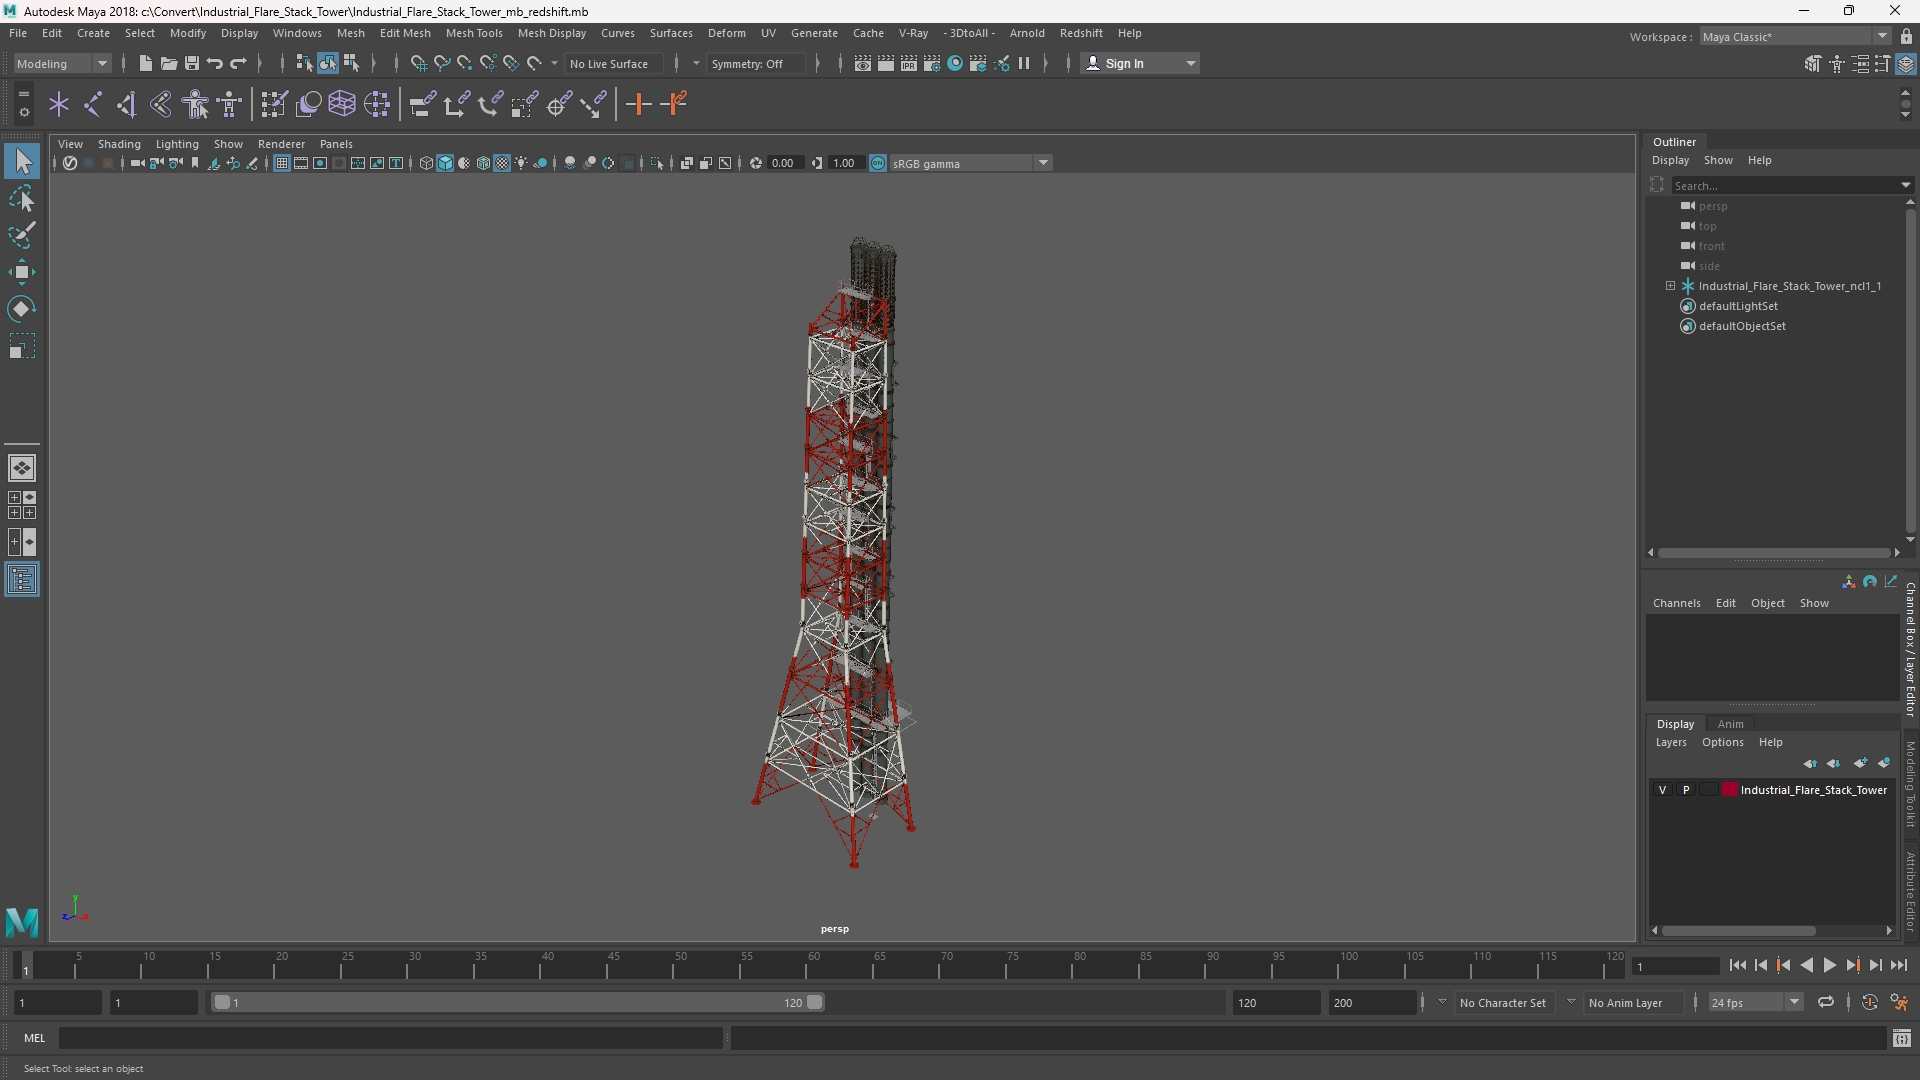The width and height of the screenshot is (1920, 1080).
Task: Toggle viewport grid display icon
Action: [x=282, y=163]
